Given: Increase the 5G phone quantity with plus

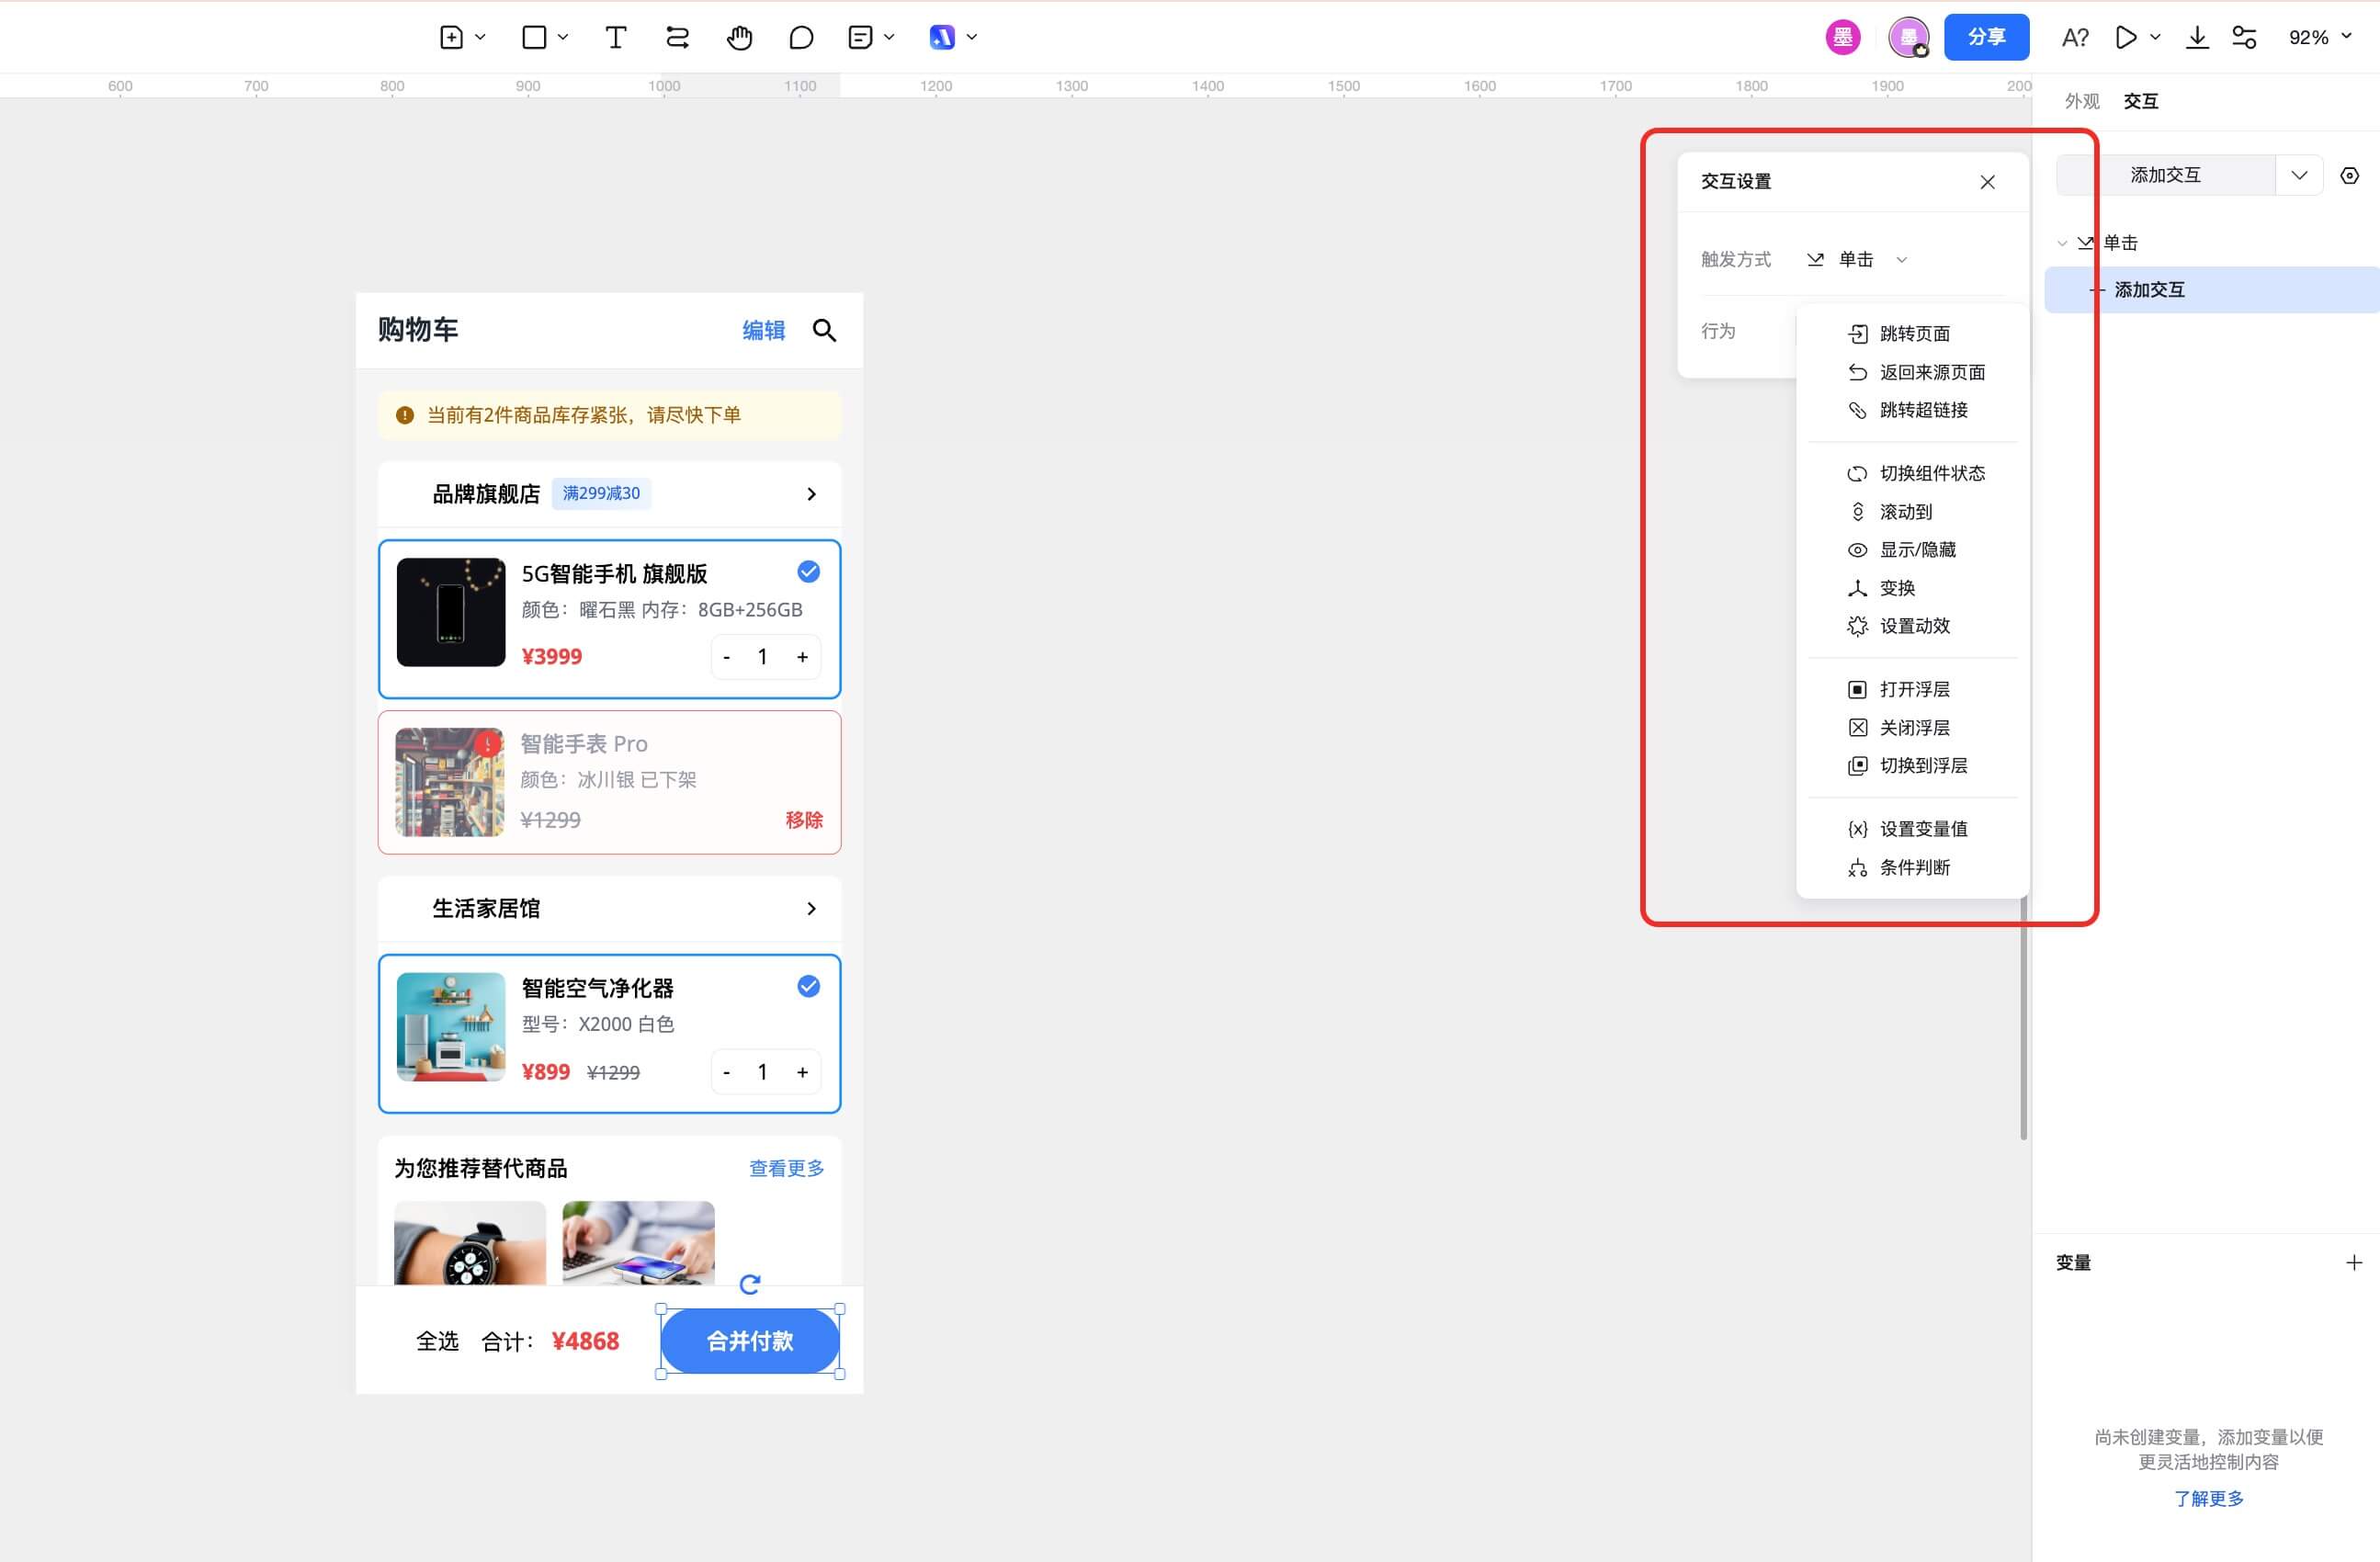Looking at the screenshot, I should click(x=802, y=657).
